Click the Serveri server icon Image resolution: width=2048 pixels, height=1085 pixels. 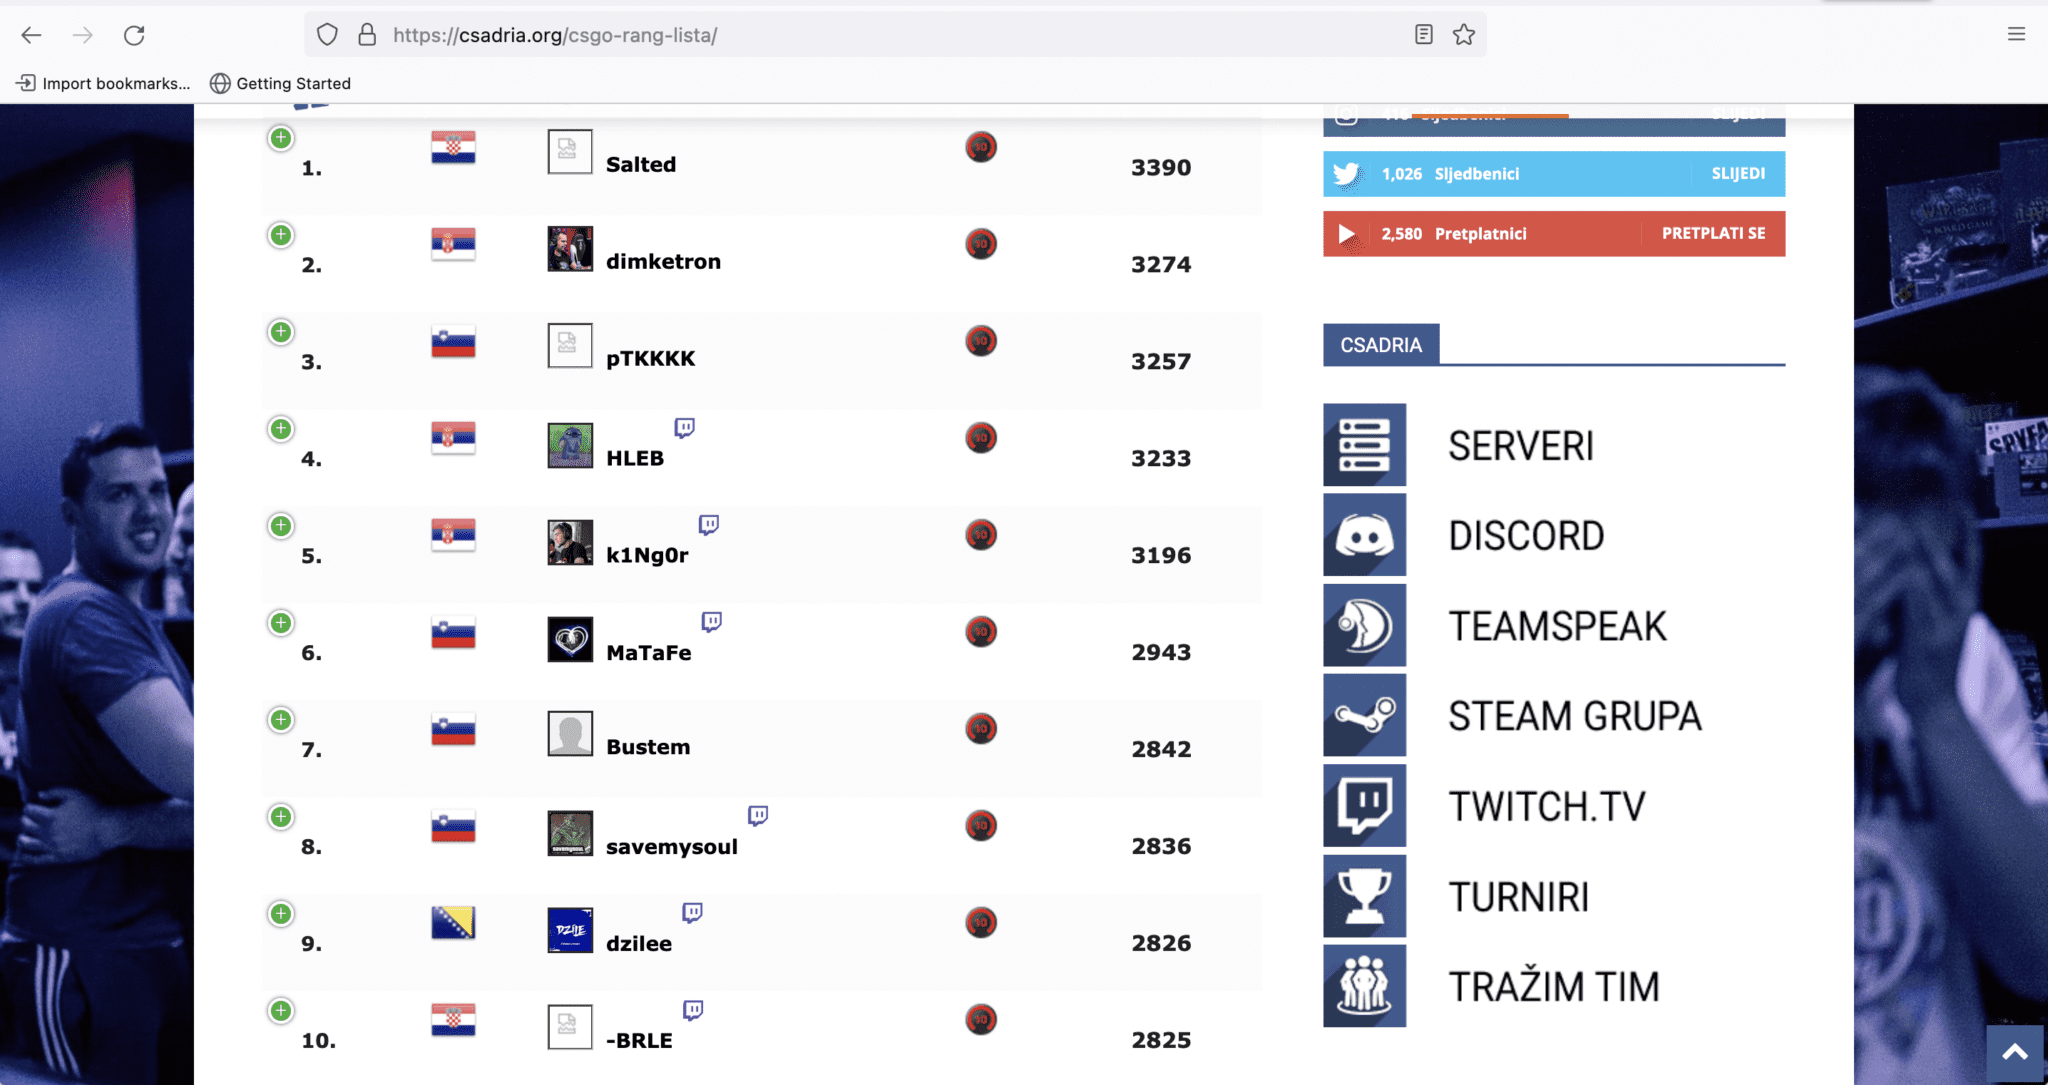[x=1364, y=445]
